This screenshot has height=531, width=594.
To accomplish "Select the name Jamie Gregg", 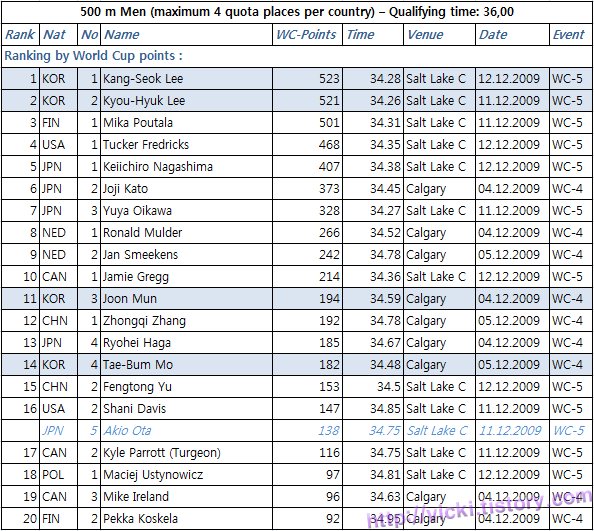I will point(136,276).
